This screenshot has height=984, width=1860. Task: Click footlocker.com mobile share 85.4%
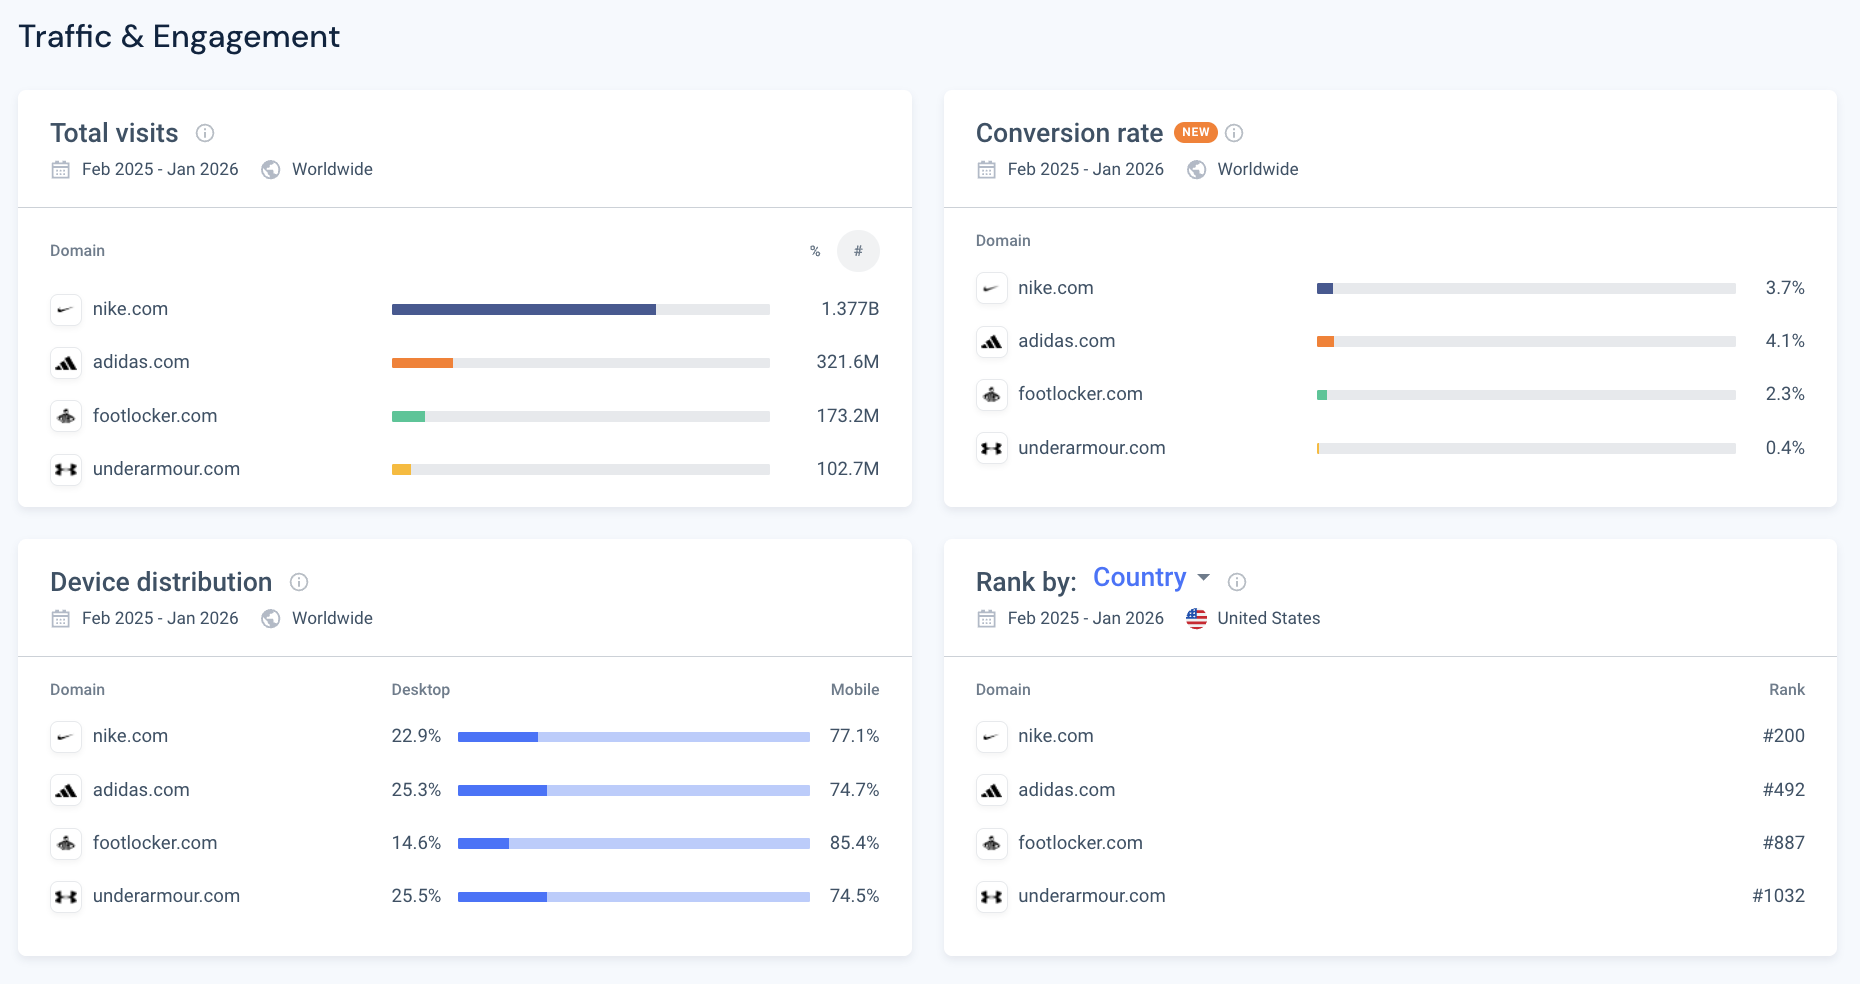[x=855, y=843]
